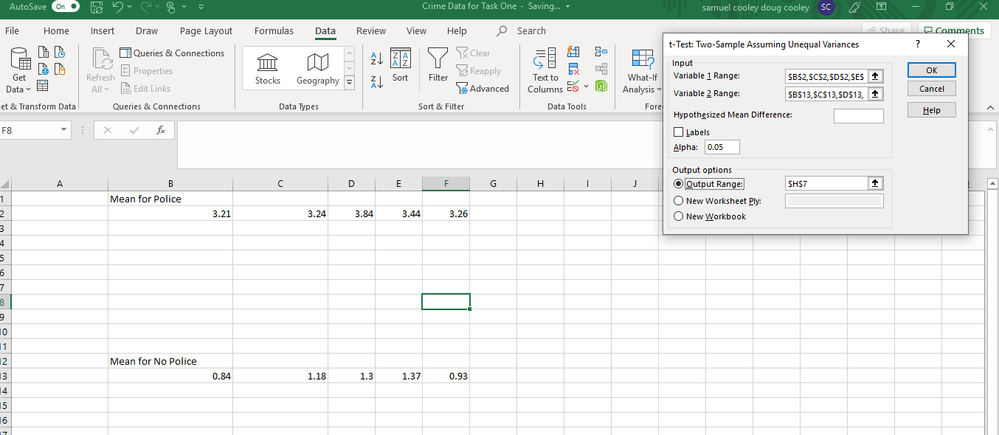This screenshot has height=435, width=999.
Task: Switch to the Page Layout tab
Action: pos(206,31)
